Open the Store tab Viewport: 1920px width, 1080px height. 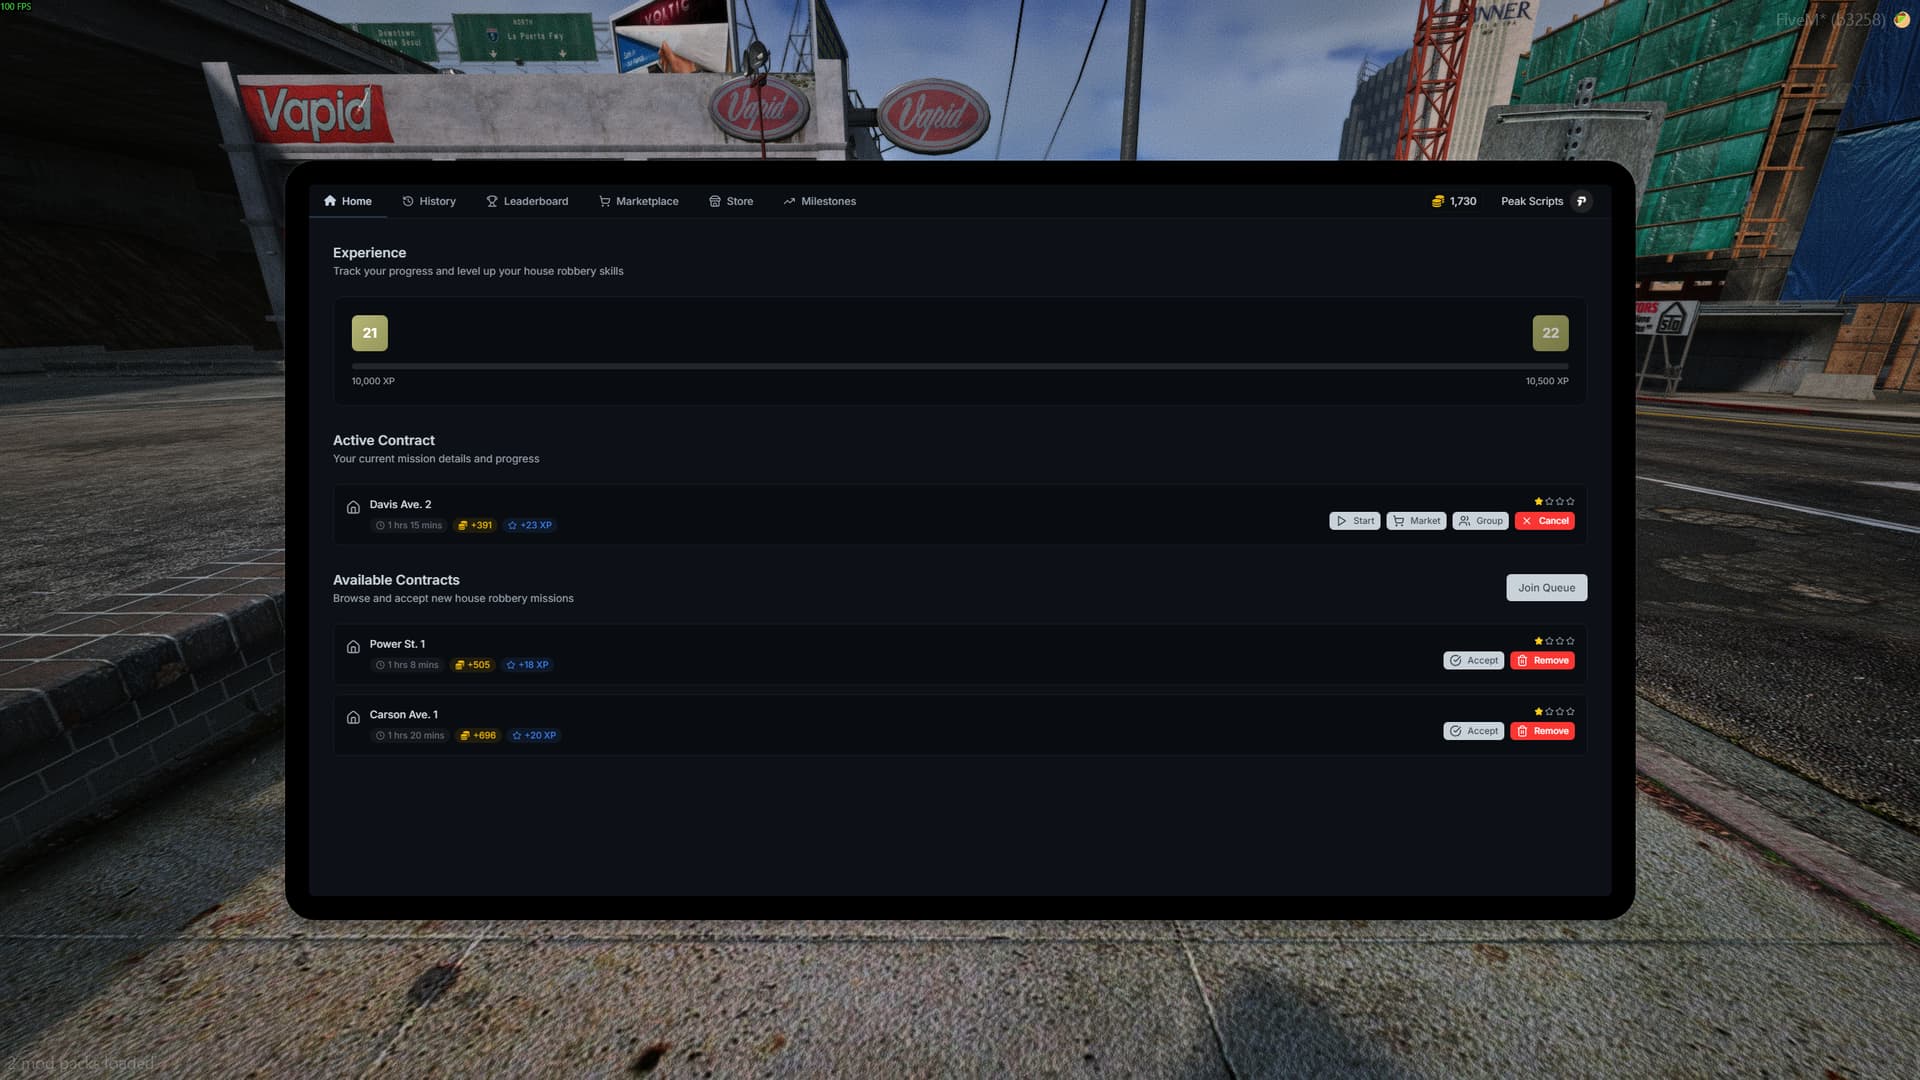click(x=731, y=201)
